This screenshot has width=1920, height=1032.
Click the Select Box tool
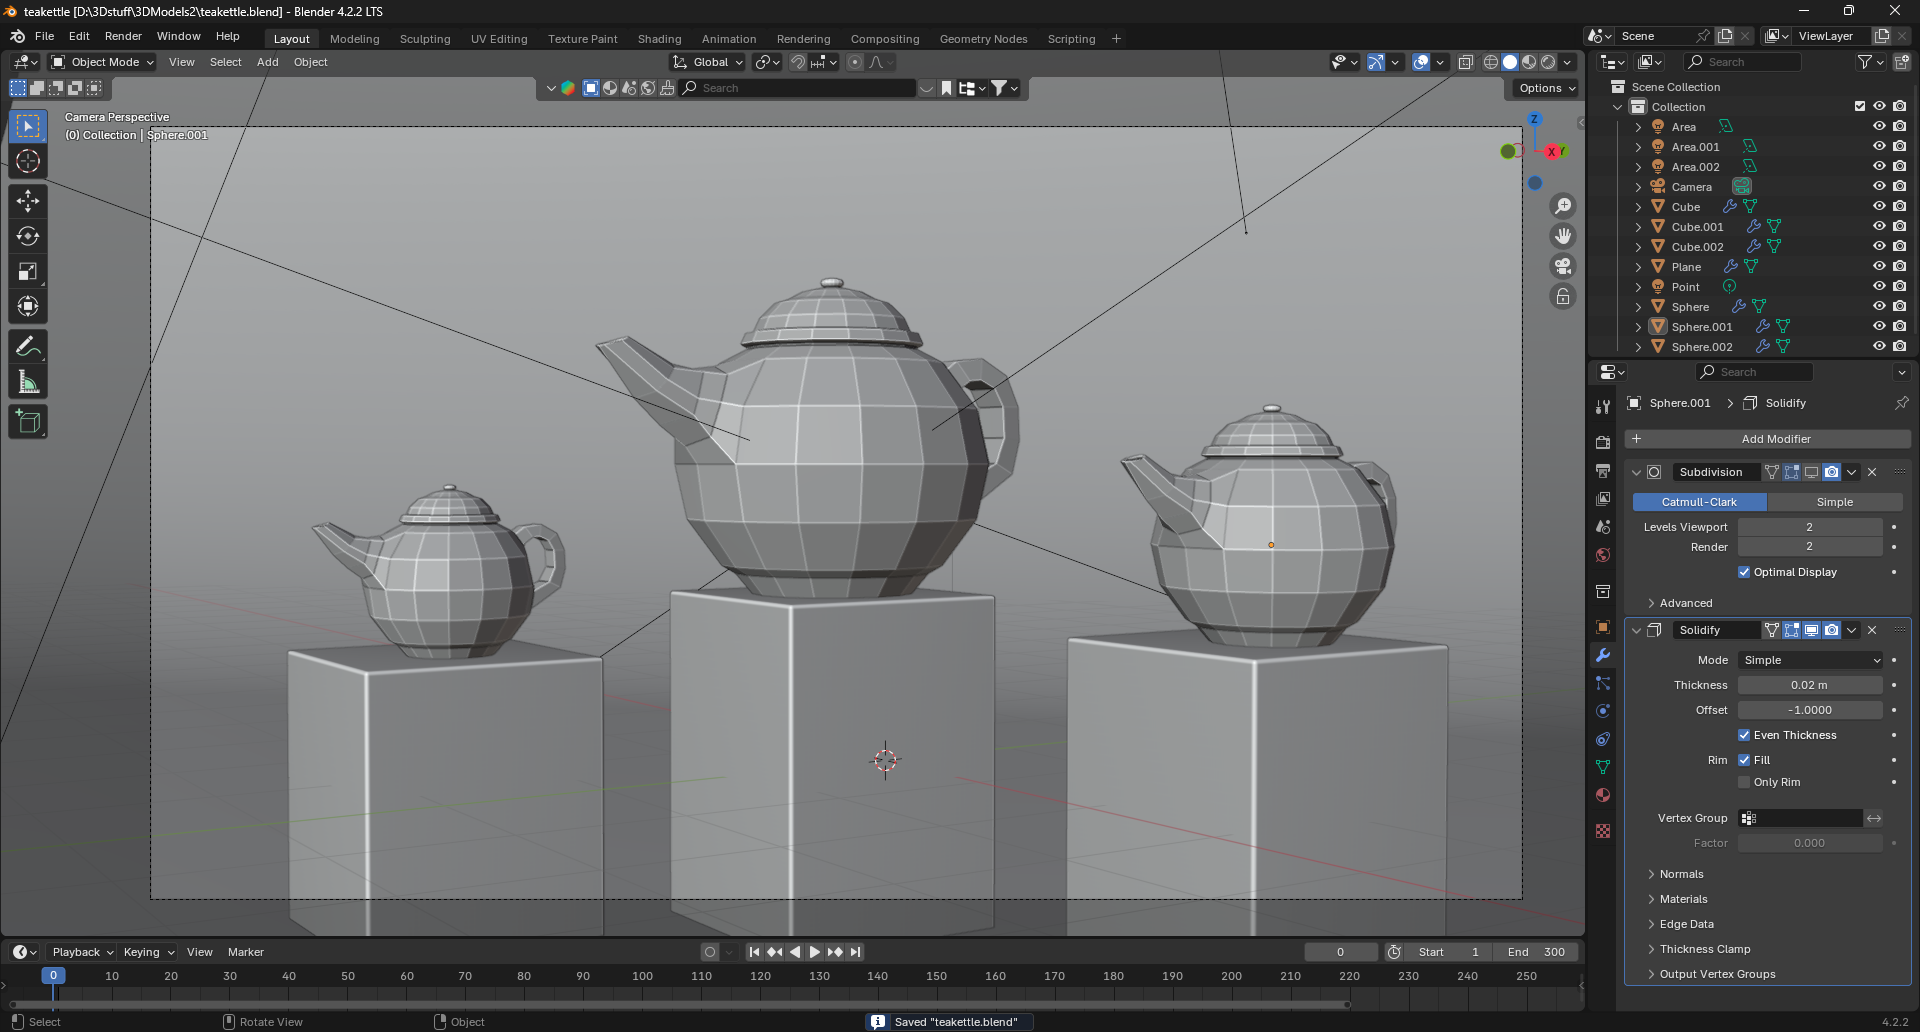[x=28, y=126]
